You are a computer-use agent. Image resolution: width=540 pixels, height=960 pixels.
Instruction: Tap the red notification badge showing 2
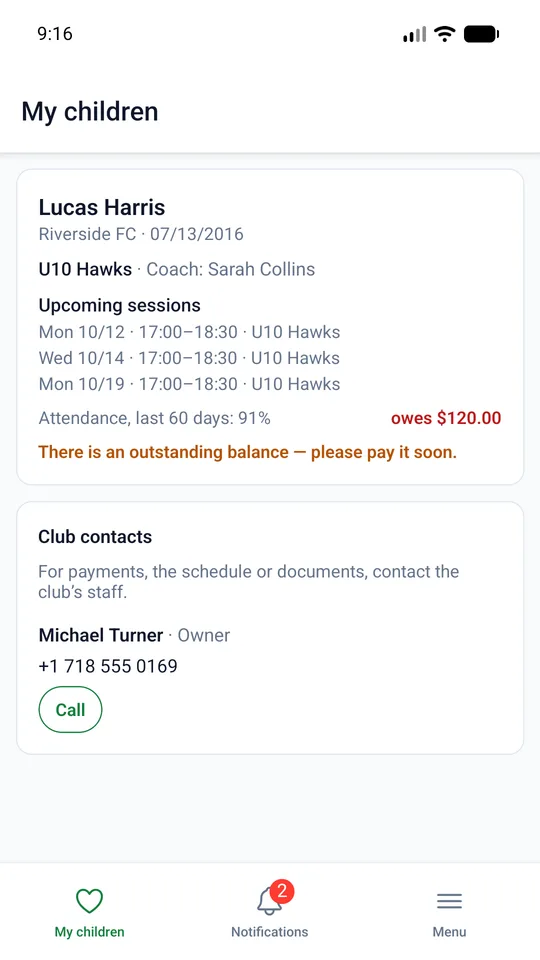[282, 891]
